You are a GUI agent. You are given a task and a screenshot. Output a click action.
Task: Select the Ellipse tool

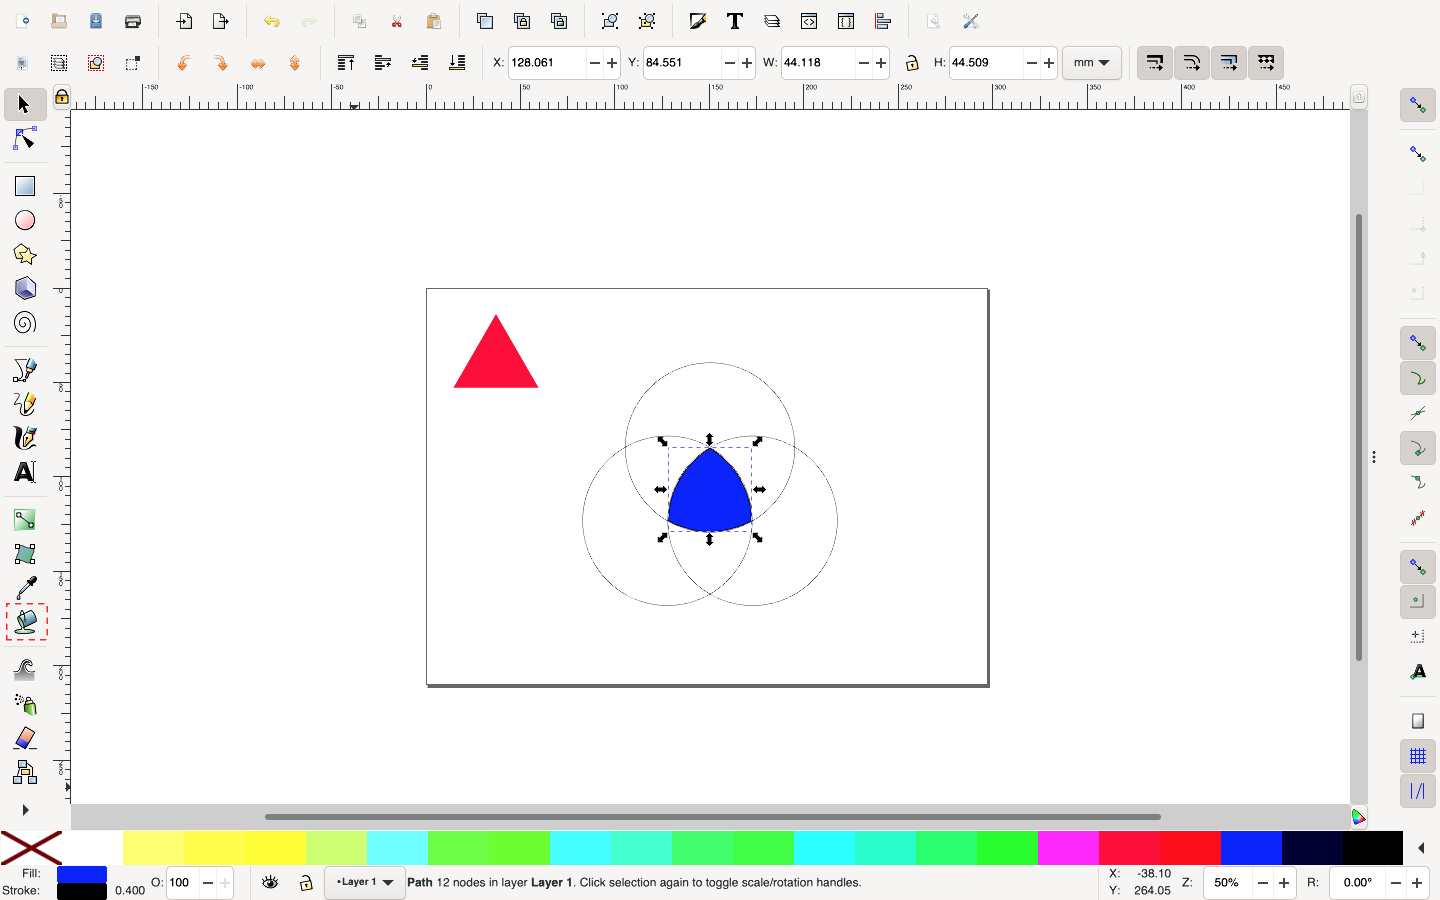coord(24,220)
